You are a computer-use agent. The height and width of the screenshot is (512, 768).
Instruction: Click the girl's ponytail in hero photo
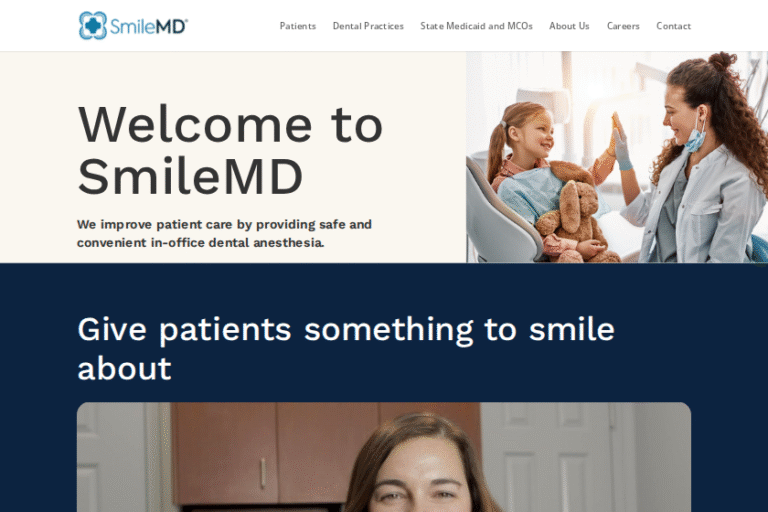point(496,149)
